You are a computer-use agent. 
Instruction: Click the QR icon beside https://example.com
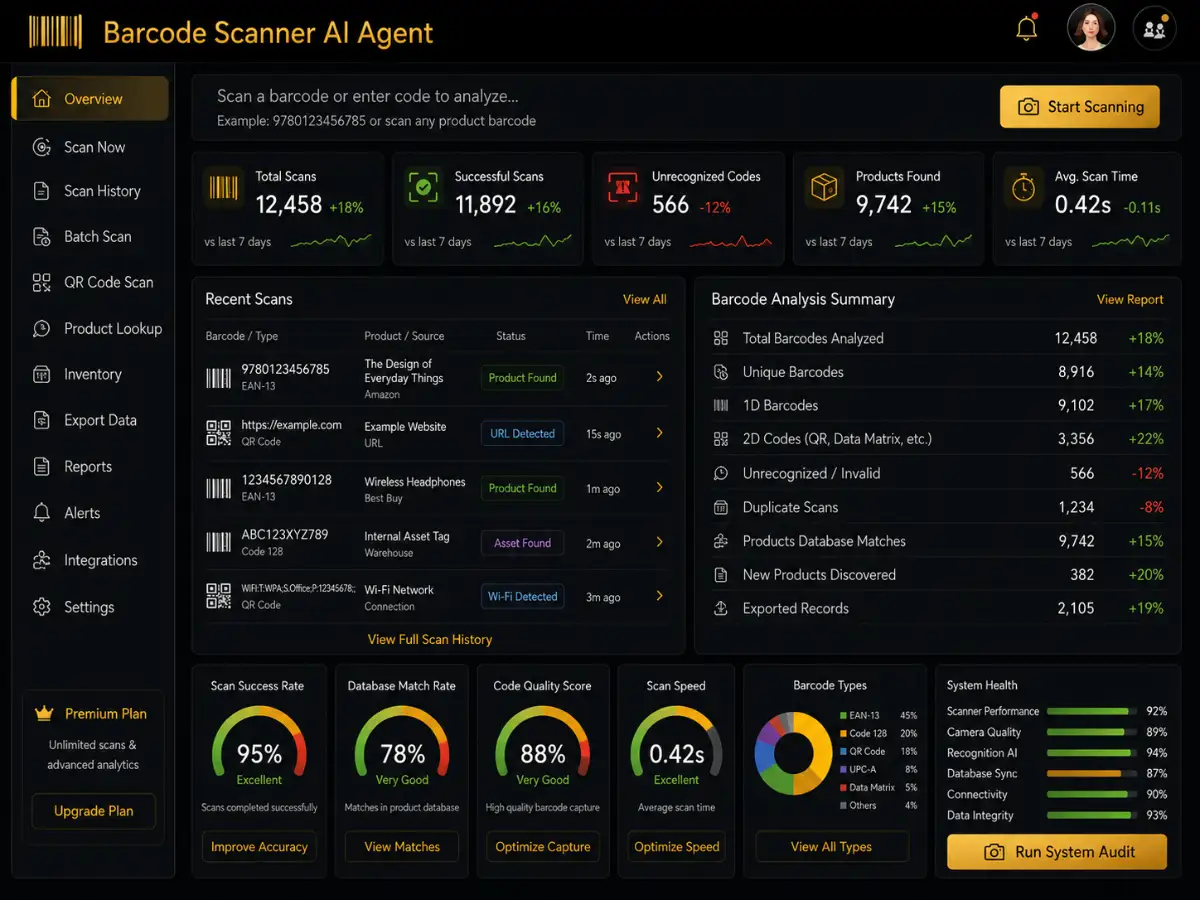click(x=218, y=433)
